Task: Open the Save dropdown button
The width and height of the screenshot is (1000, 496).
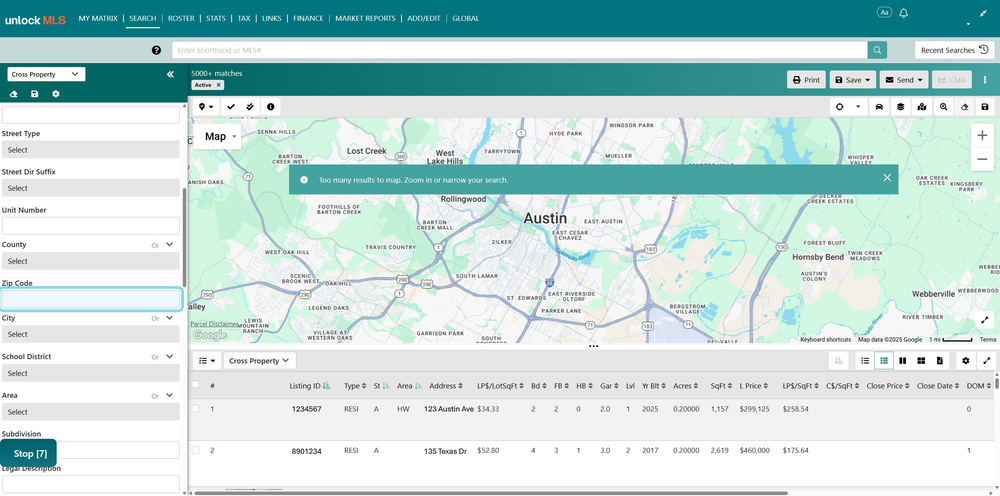Action: tap(853, 80)
